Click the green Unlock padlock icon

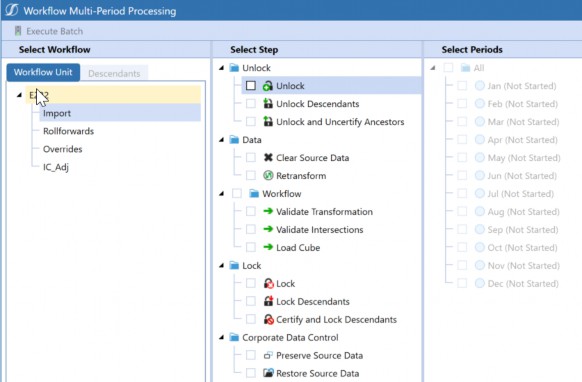268,86
